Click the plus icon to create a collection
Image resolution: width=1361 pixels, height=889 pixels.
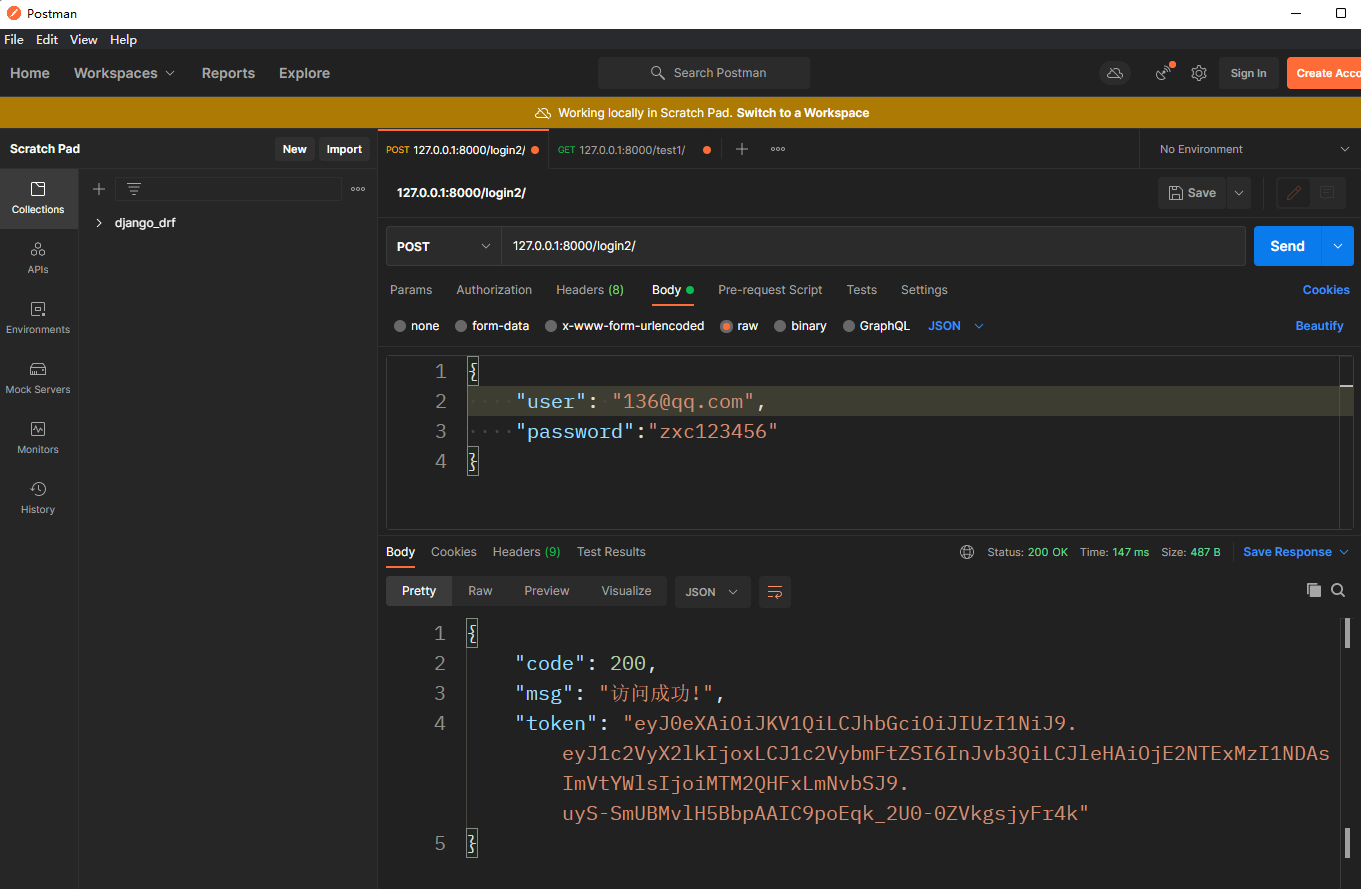point(99,189)
